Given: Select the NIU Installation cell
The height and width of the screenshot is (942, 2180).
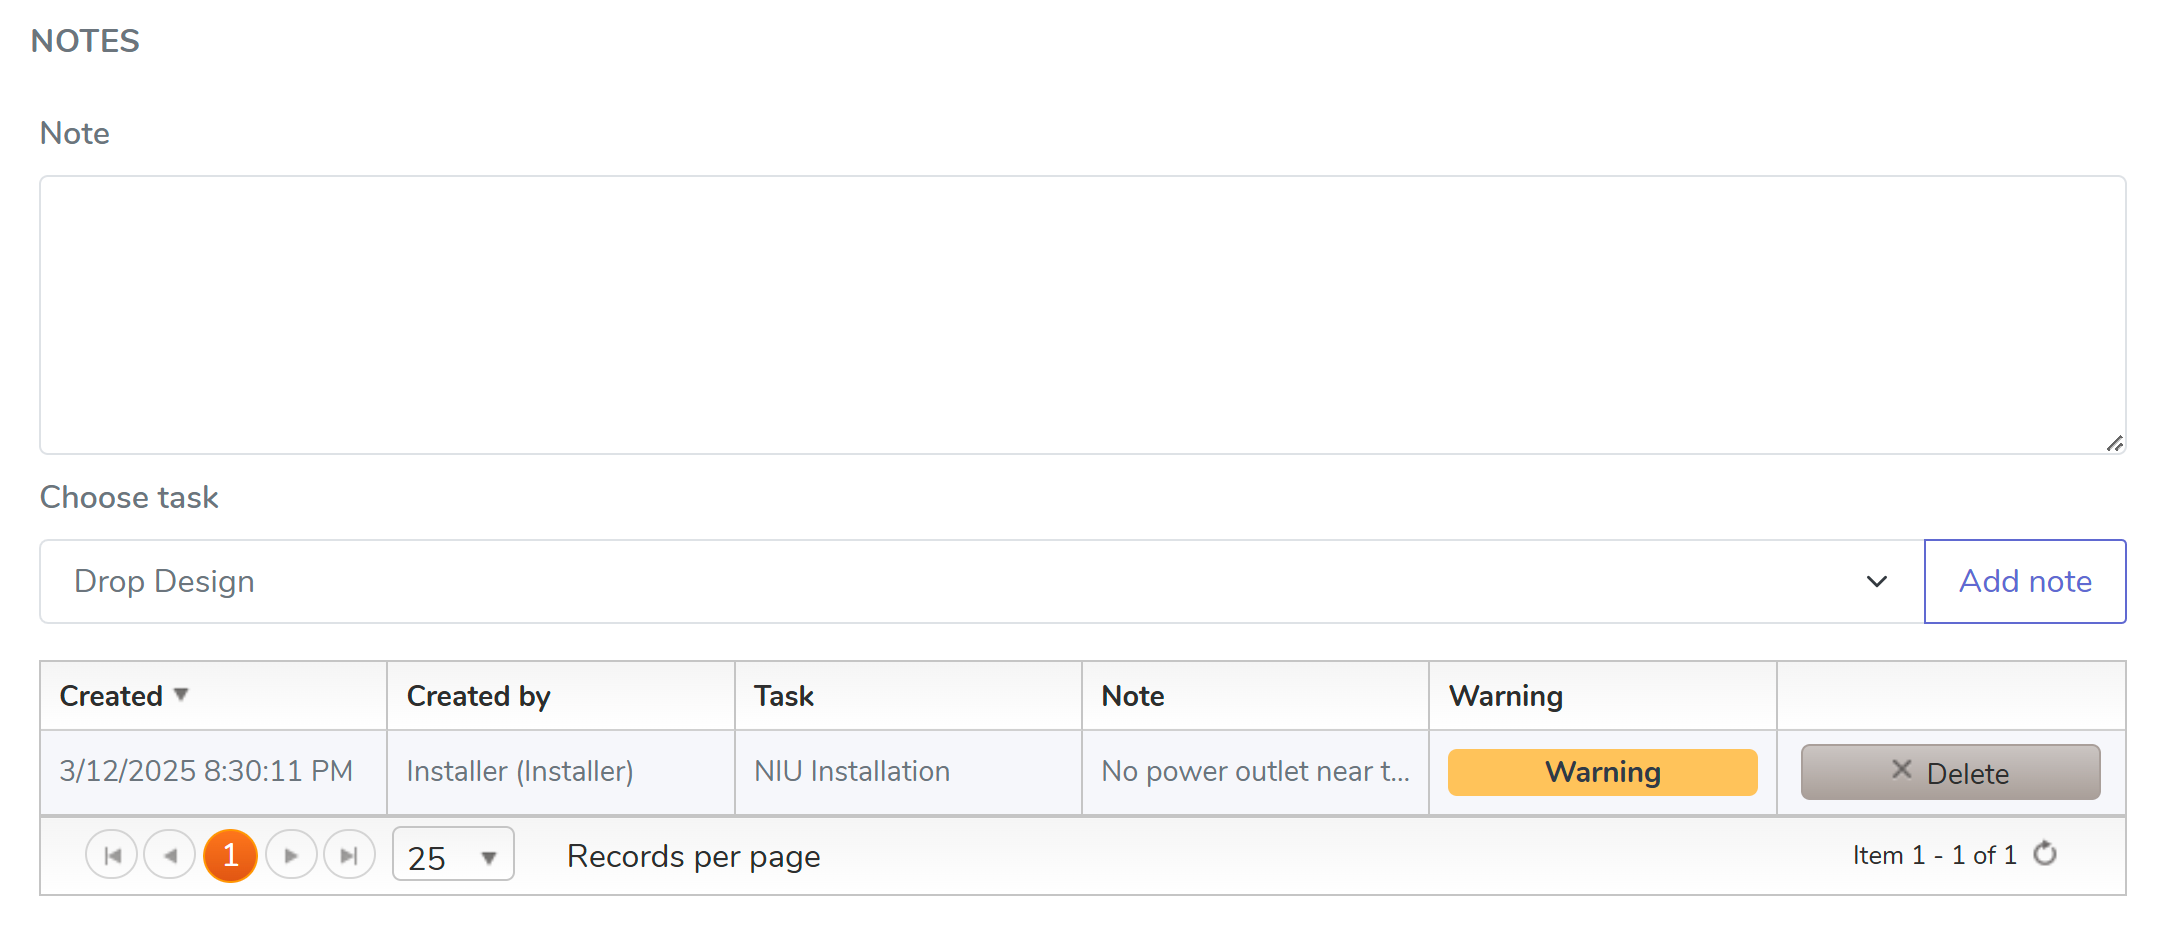Looking at the screenshot, I should (908, 772).
